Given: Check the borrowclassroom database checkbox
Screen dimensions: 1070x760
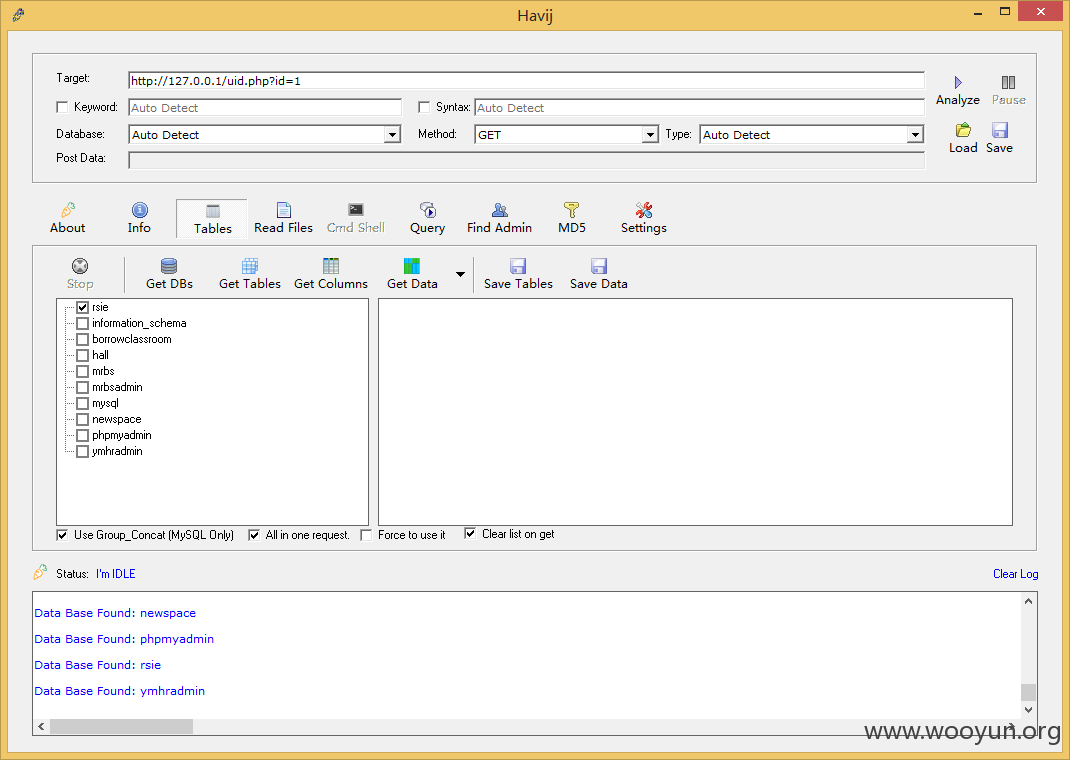Looking at the screenshot, I should click(x=83, y=339).
